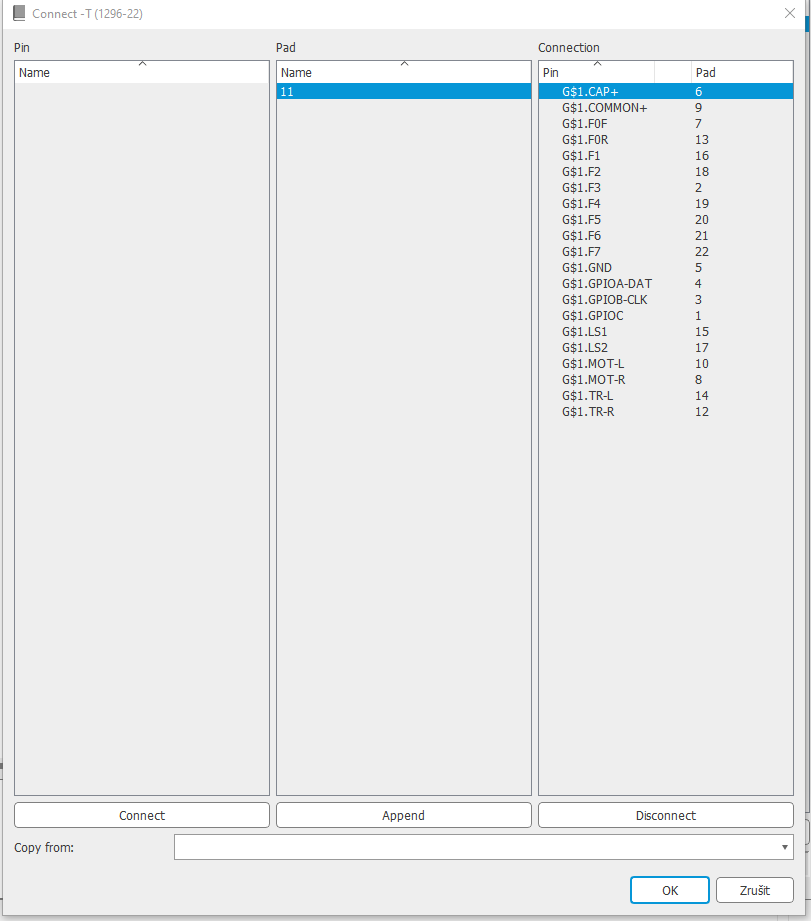Viewport: 811px width, 921px height.
Task: Sort connections by Pad column header
Action: tap(741, 72)
